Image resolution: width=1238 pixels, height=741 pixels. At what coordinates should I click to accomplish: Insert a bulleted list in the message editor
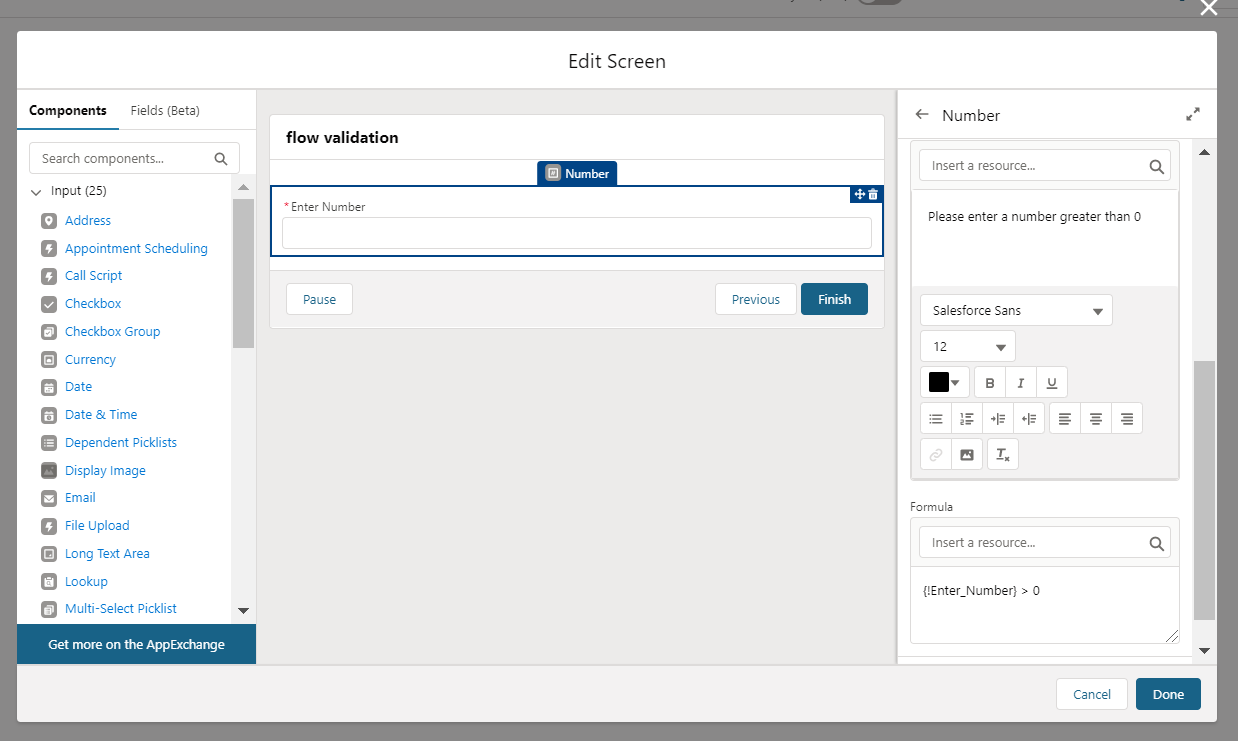click(935, 418)
